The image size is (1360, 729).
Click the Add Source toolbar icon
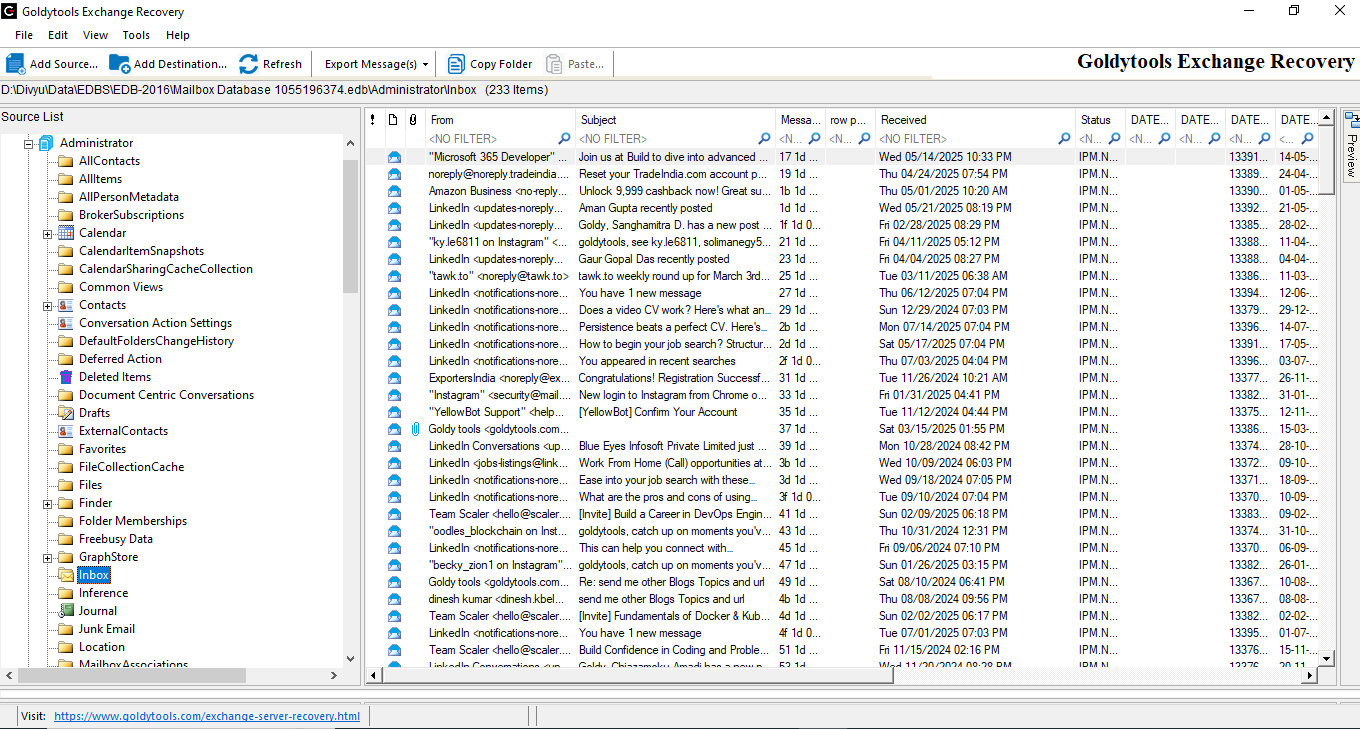click(x=16, y=64)
